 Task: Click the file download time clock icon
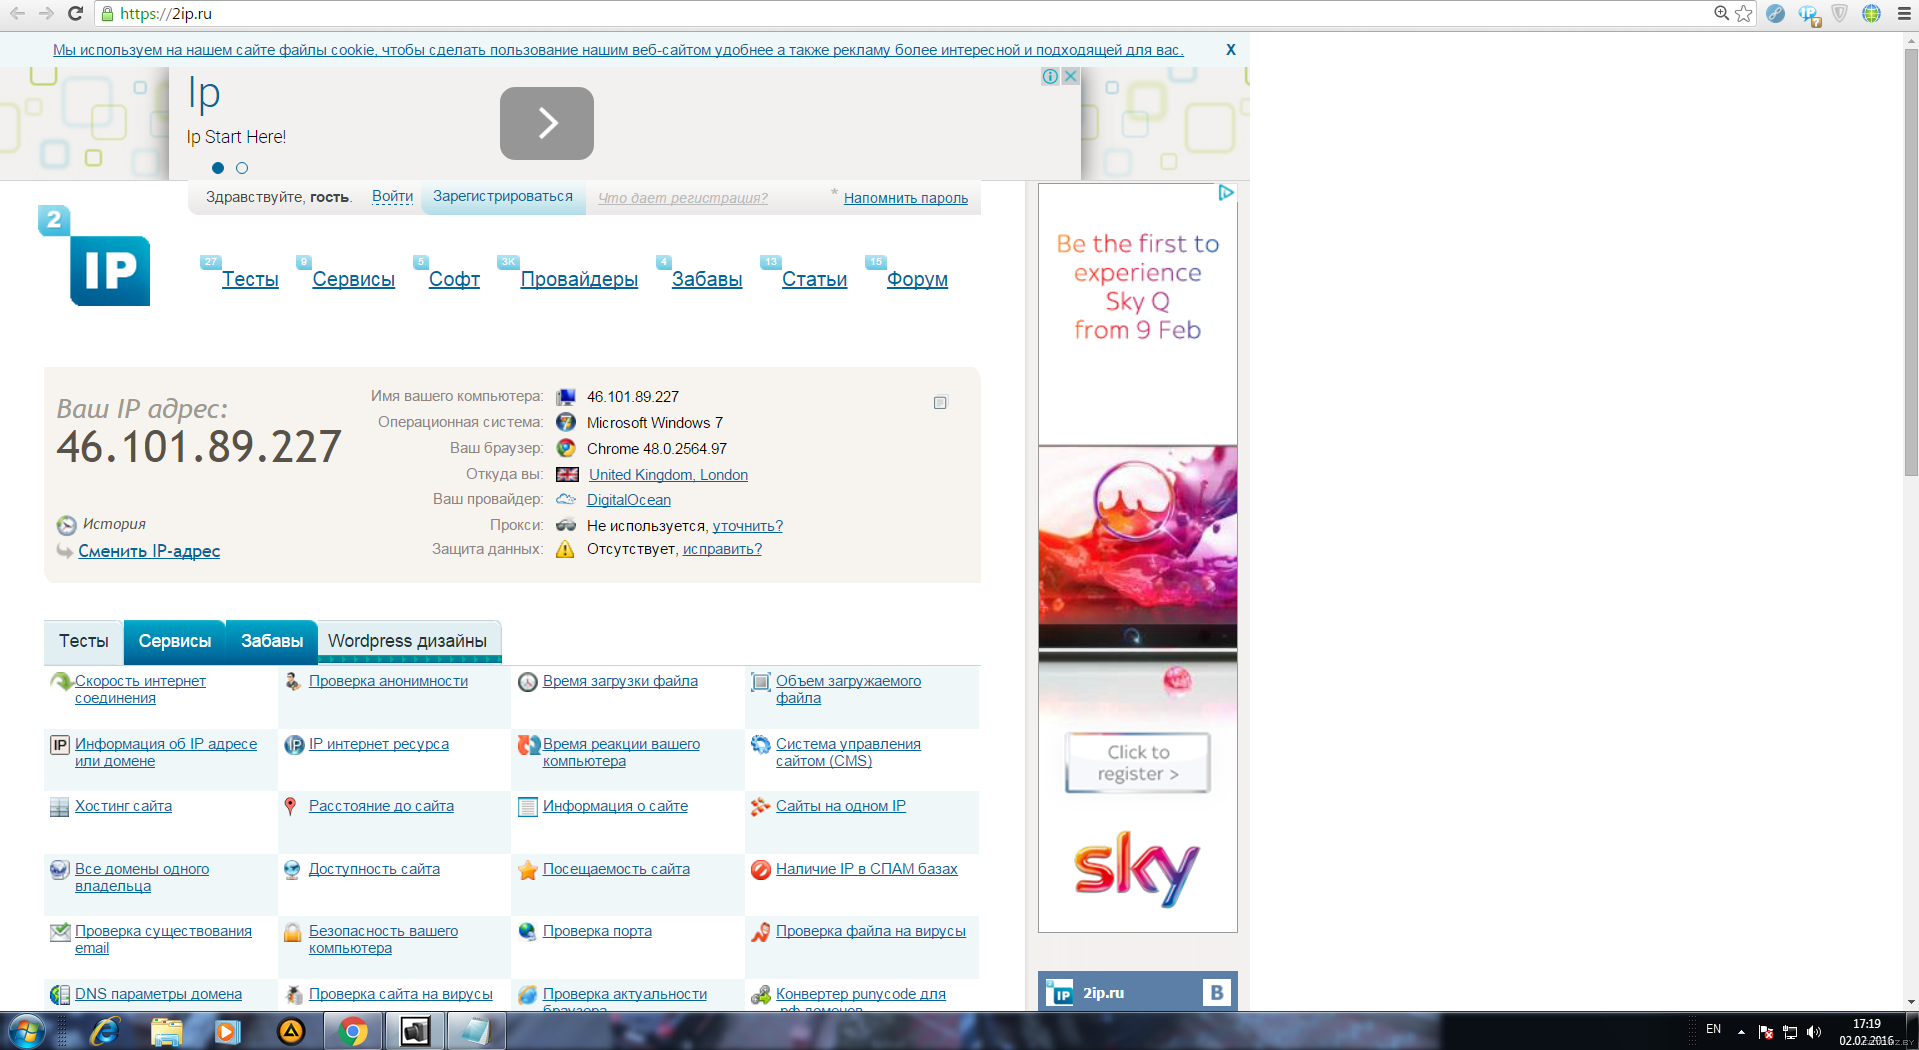pos(528,682)
